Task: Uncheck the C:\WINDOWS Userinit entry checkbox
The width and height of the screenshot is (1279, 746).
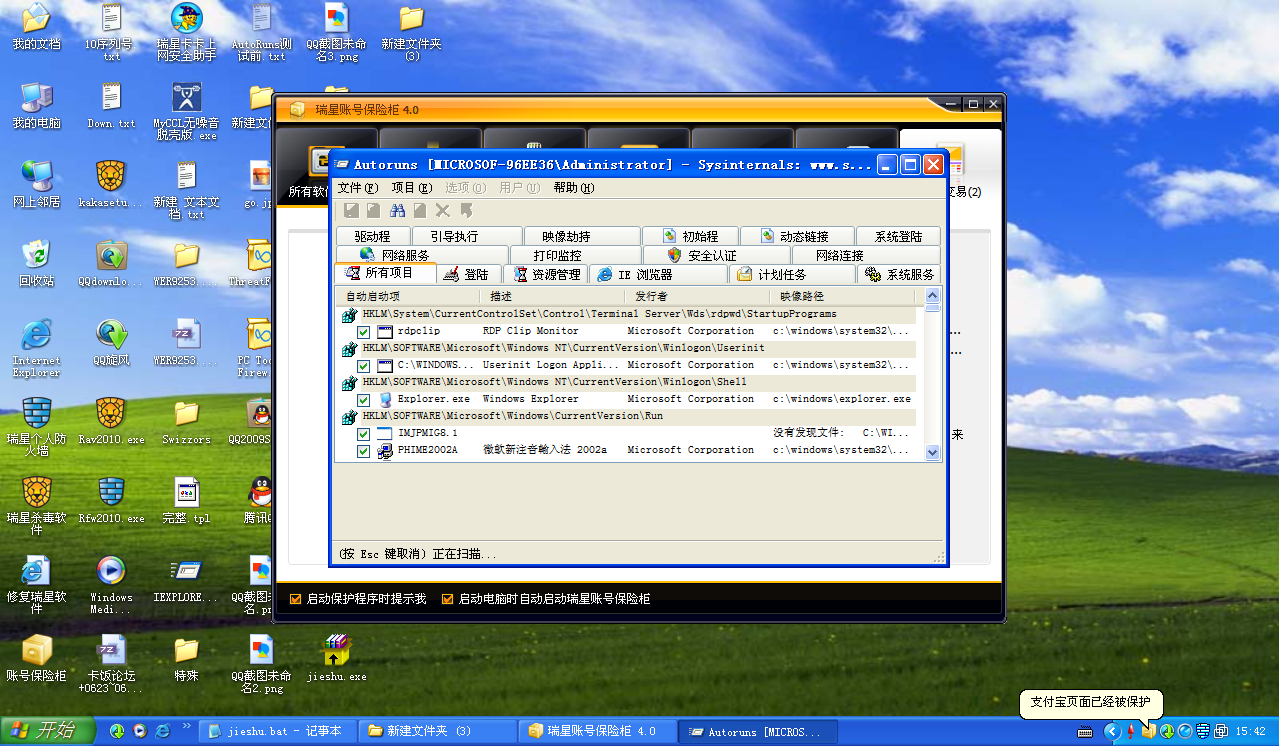Action: (364, 365)
